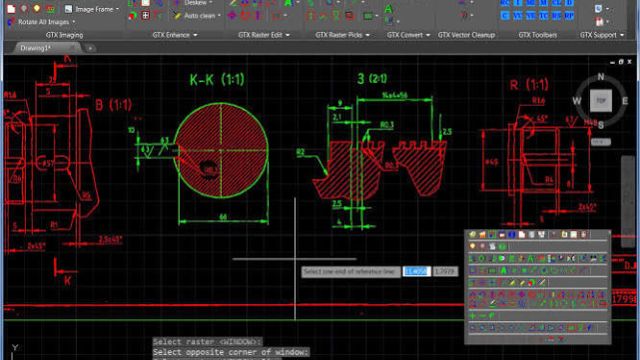This screenshot has height=360, width=640.
Task: Click the white grid icon with red border
Action: tap(145, 16)
